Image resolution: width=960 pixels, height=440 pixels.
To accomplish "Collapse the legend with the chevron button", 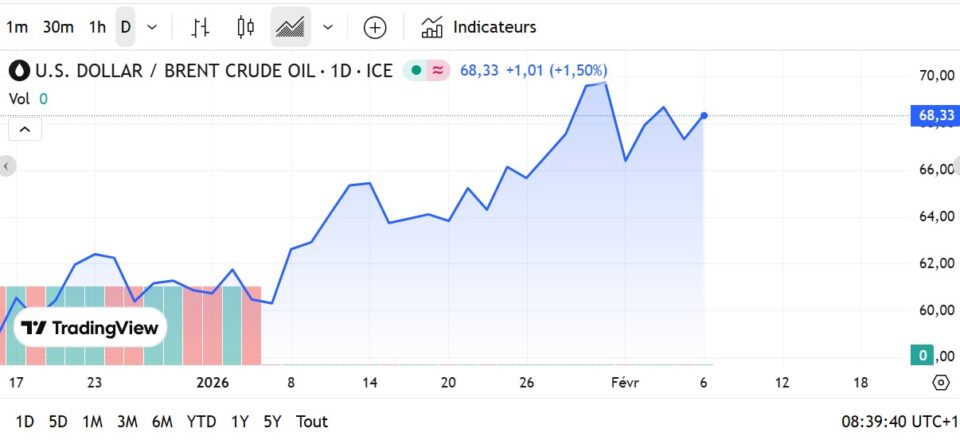I will coord(25,129).
